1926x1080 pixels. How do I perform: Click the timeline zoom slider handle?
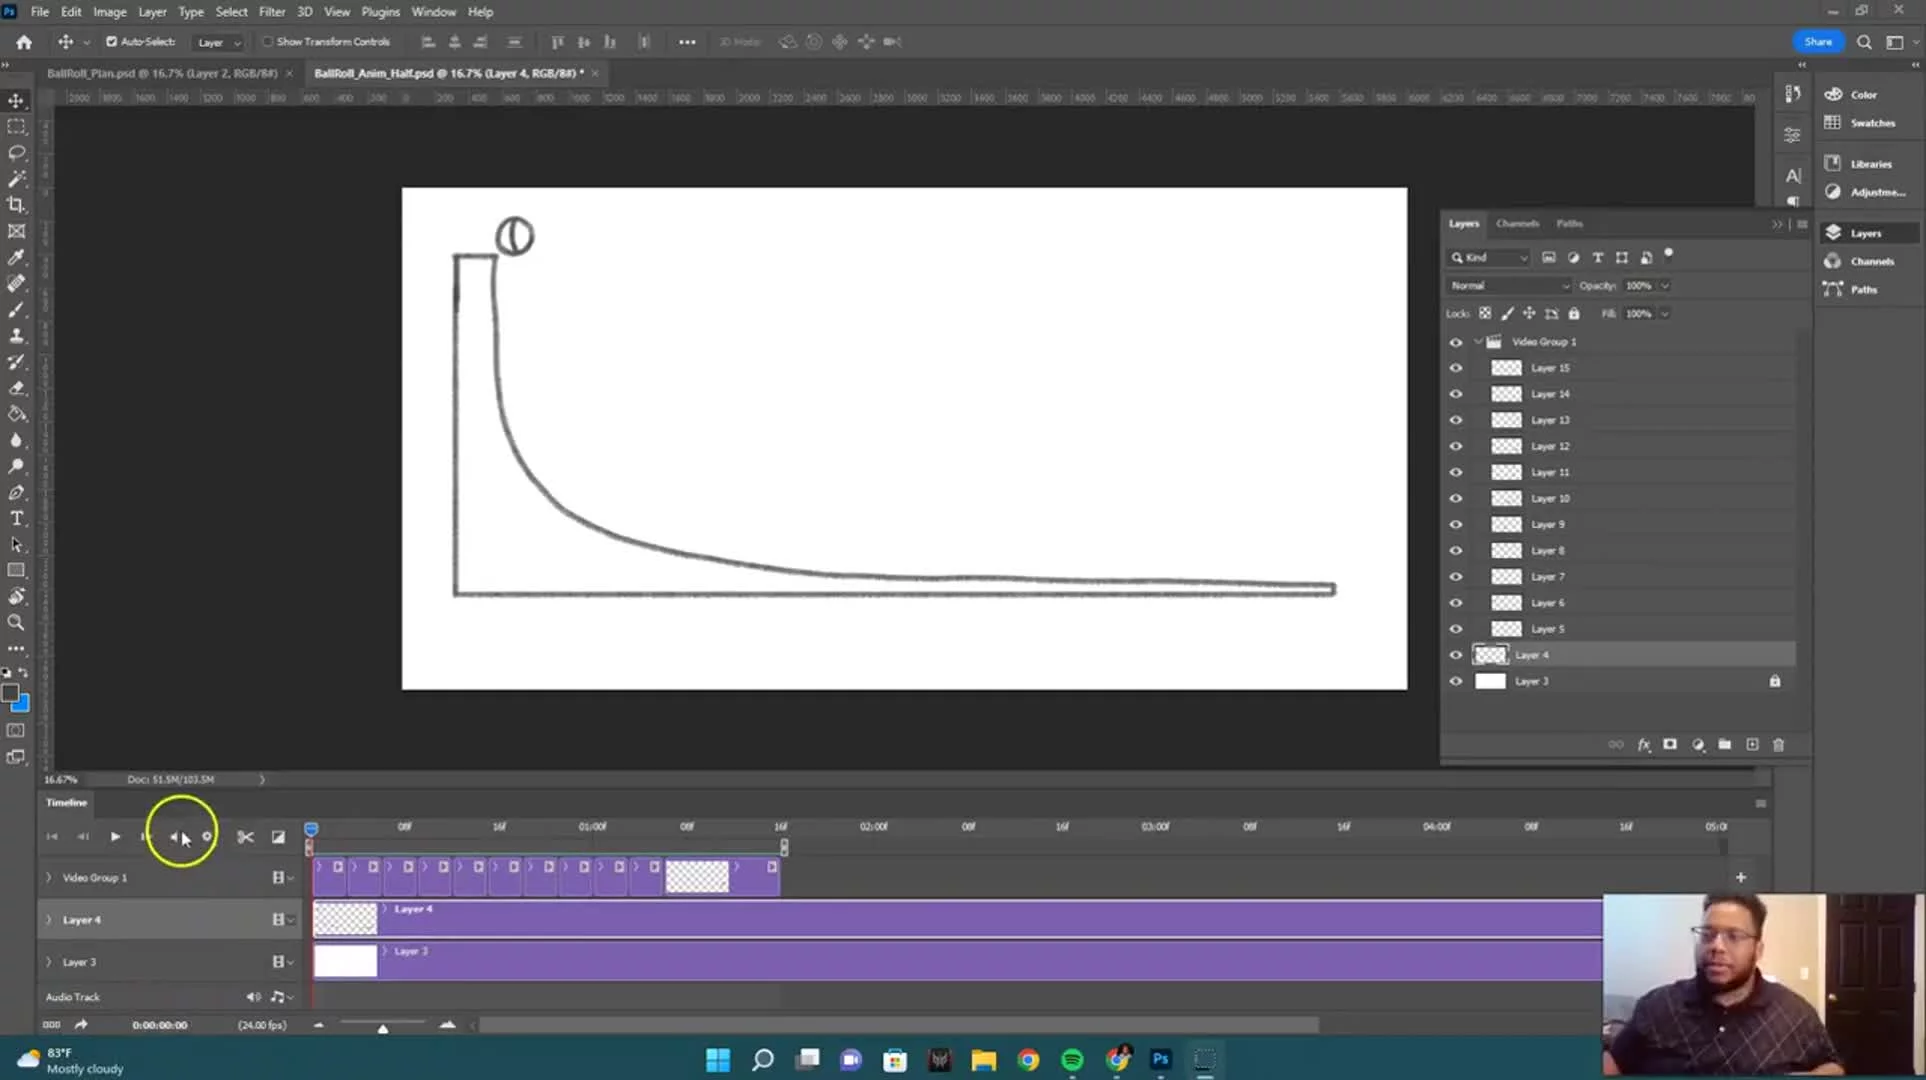[383, 1028]
